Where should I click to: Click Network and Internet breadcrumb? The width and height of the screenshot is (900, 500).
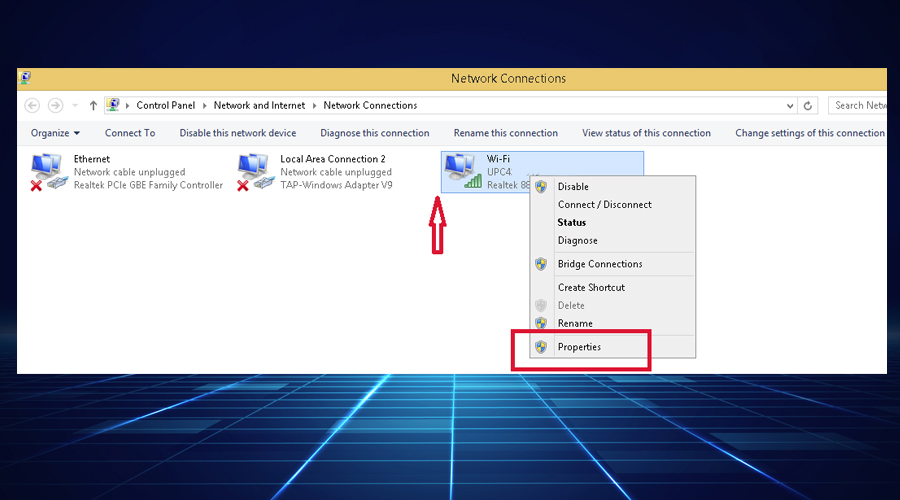coord(258,105)
